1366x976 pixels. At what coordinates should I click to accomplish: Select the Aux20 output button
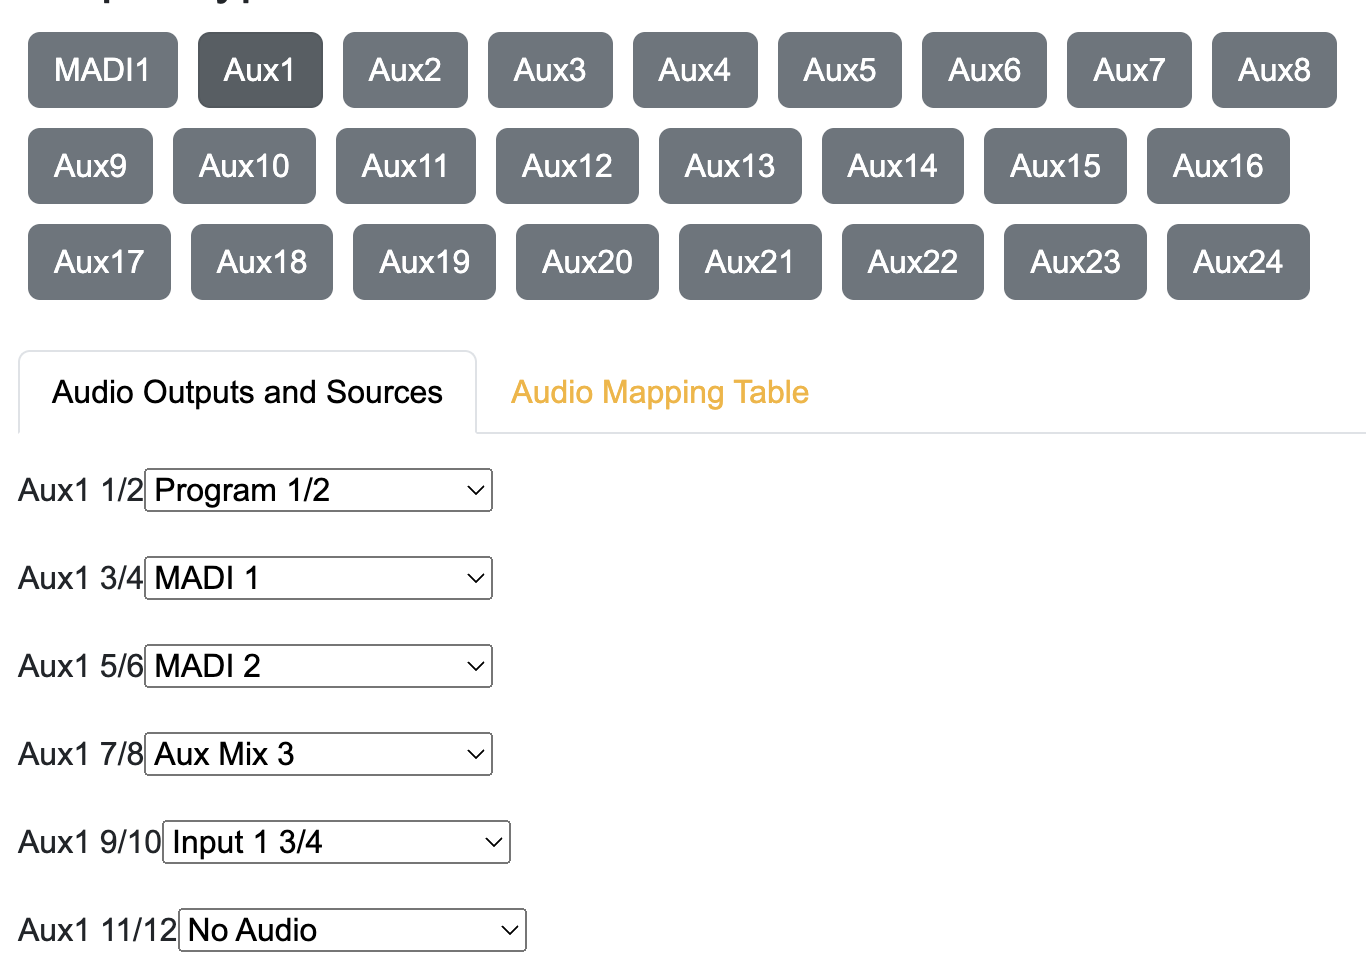pos(587,262)
